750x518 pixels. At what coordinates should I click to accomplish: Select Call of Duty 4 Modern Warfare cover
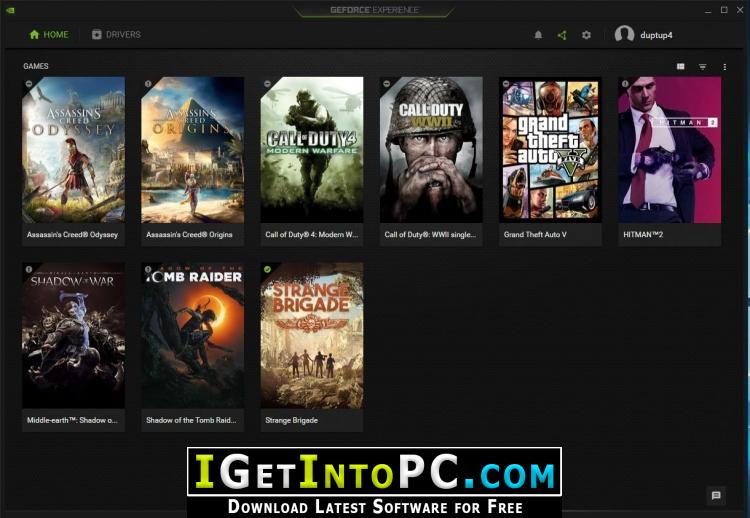(312, 150)
